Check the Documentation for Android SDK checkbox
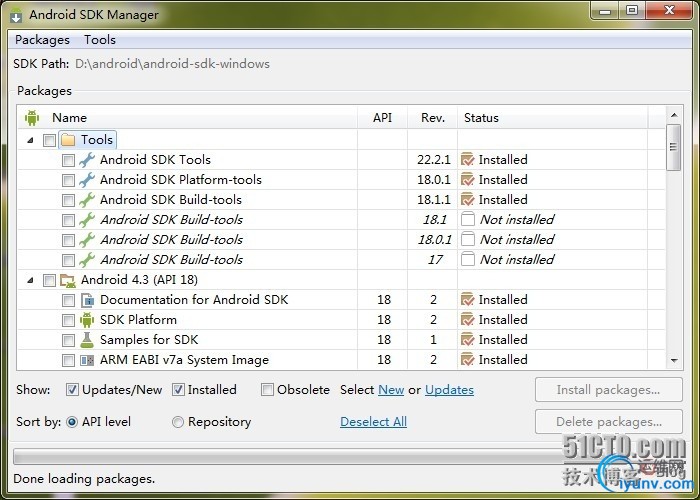Viewport: 700px width, 500px height. coord(68,300)
